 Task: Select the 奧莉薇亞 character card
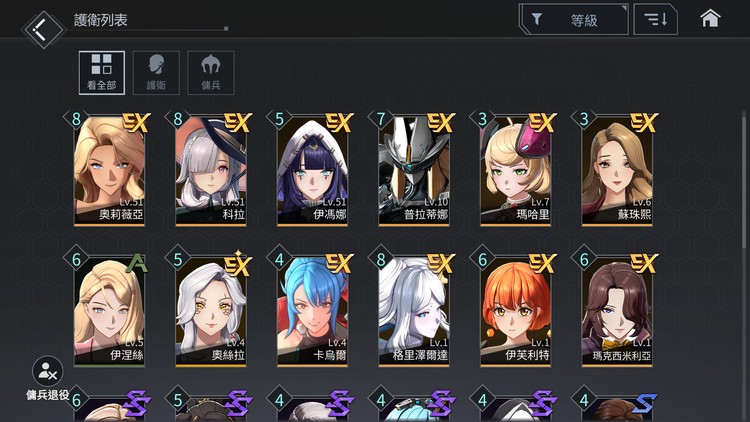(110, 171)
